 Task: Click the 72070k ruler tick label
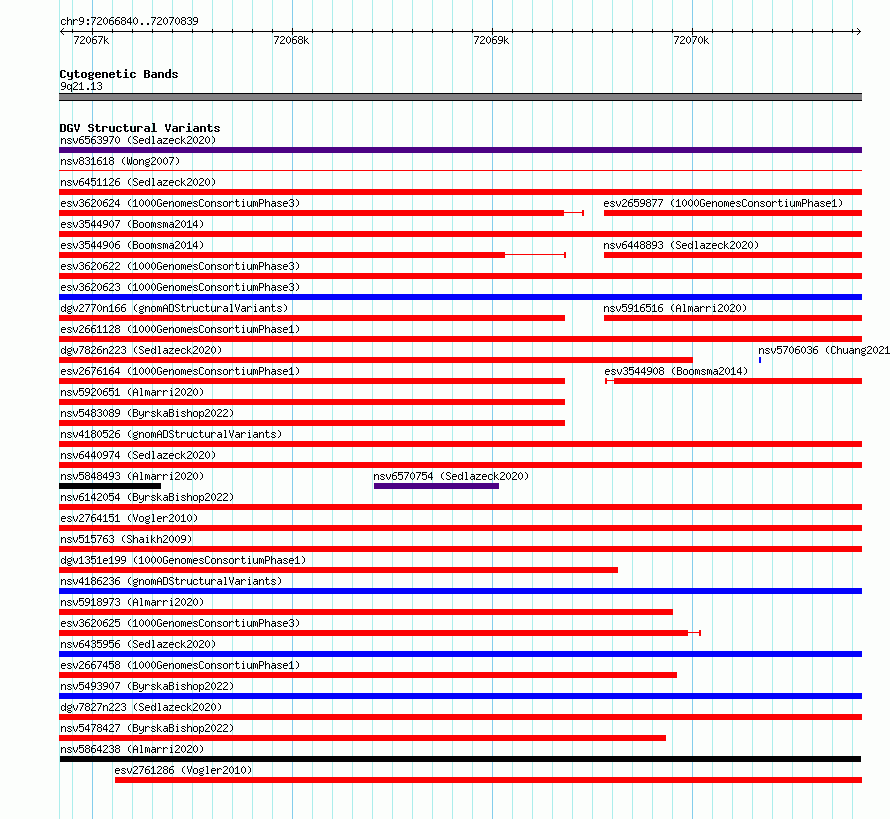(691, 40)
